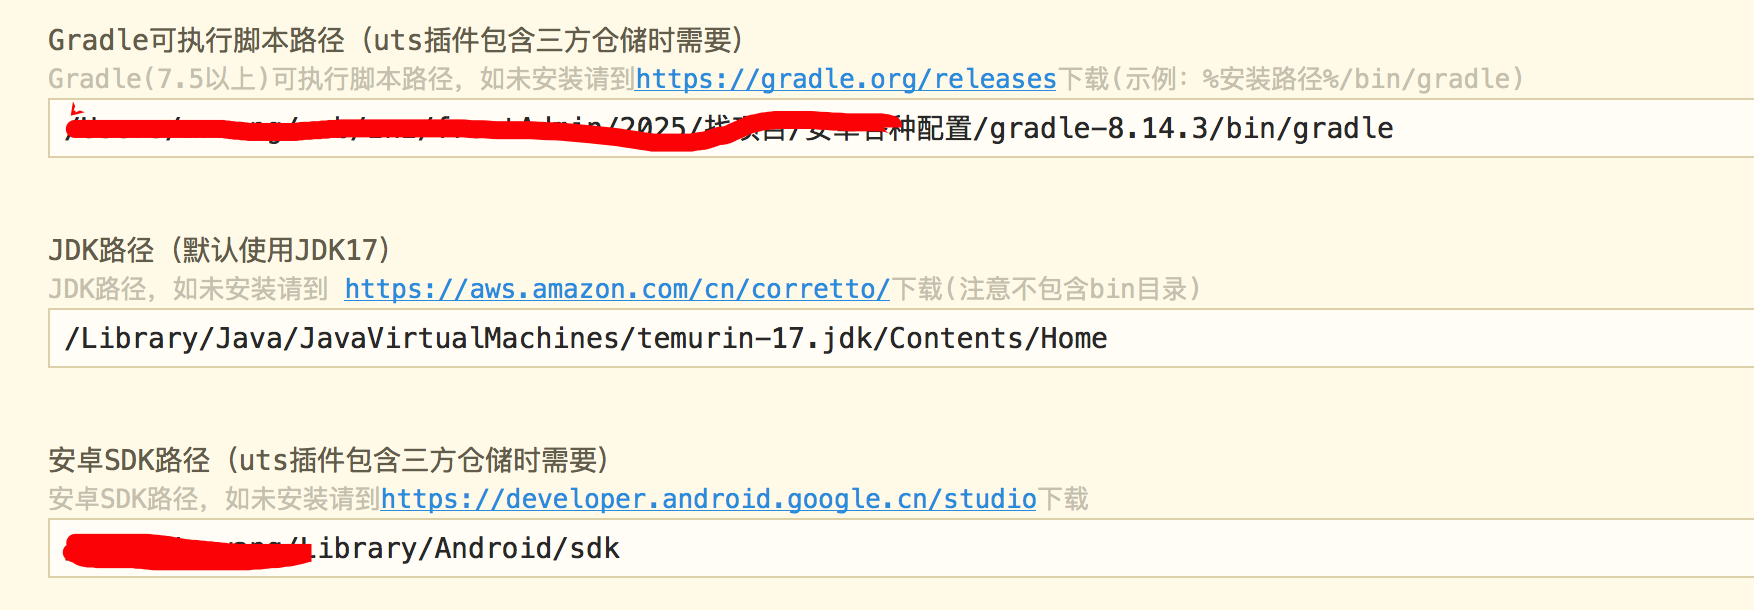The image size is (1754, 610).
Task: Click the '示例：%安装路径%/bin/gradle' example hint
Action: (1320, 79)
